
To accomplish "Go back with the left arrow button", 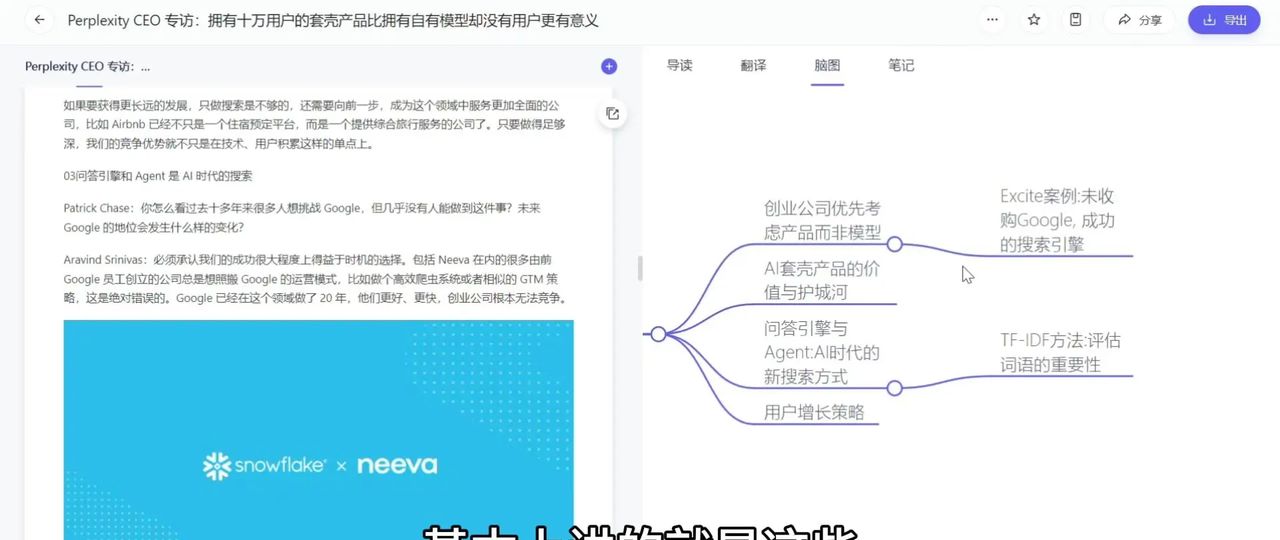I will (x=40, y=20).
